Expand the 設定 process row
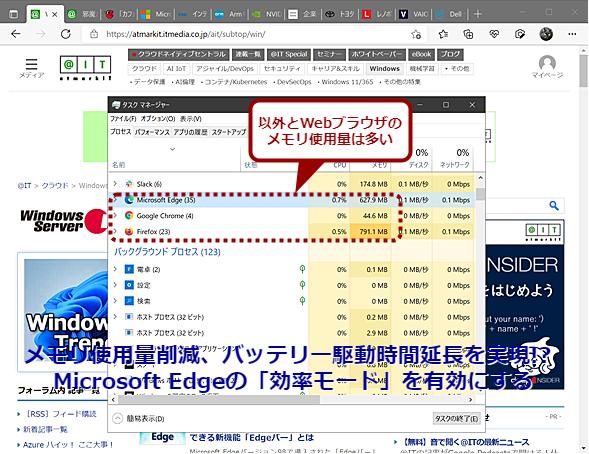The width and height of the screenshot is (589, 454). point(115,285)
